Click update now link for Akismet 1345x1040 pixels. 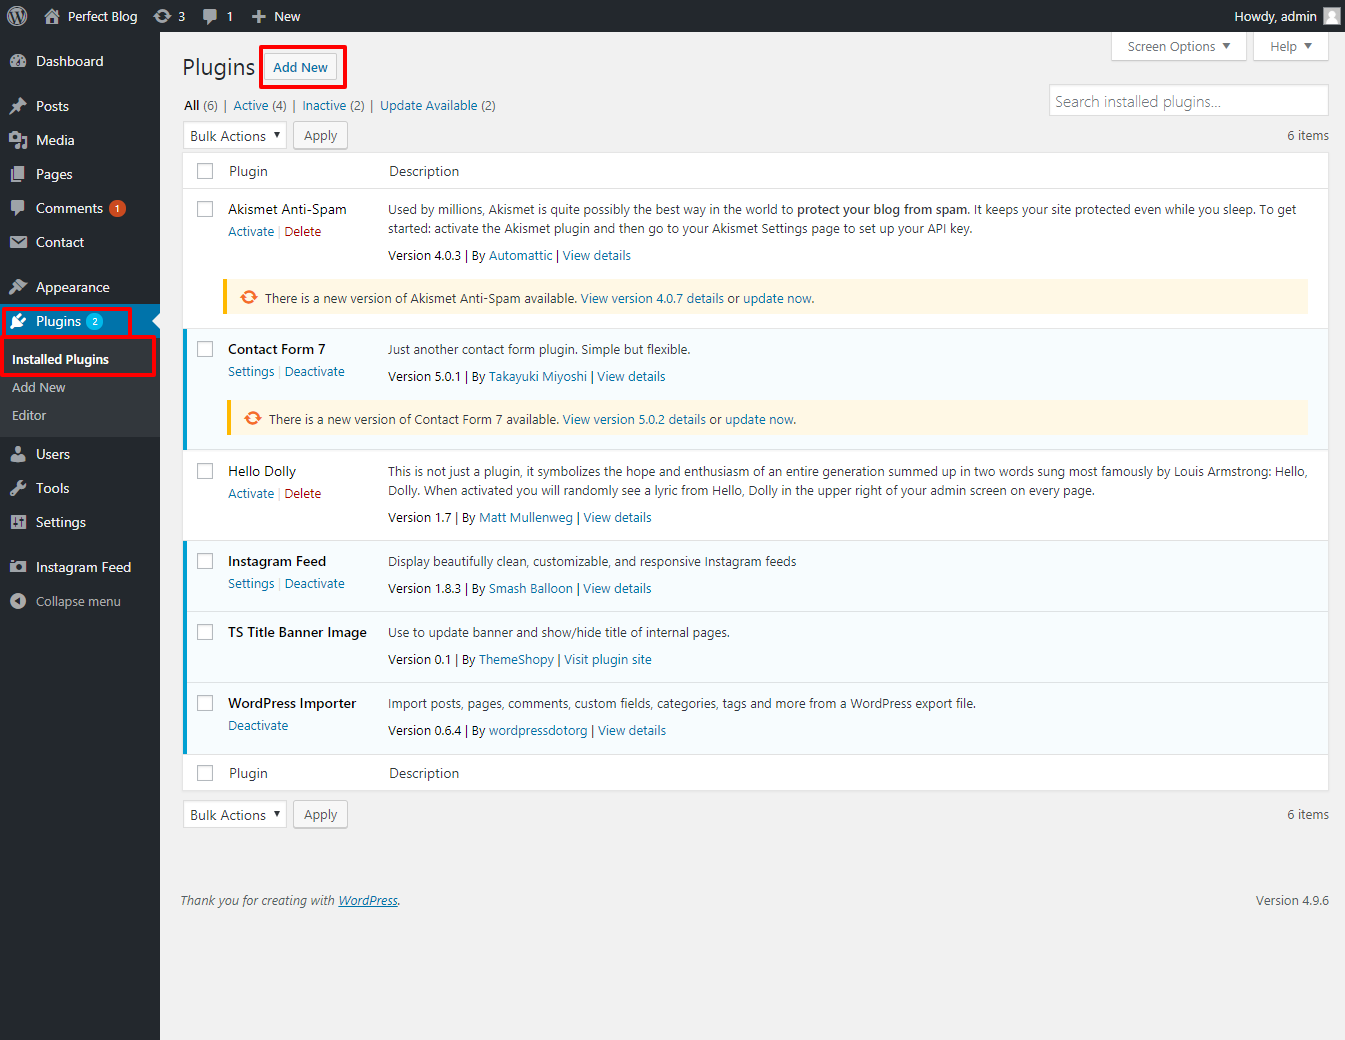[777, 299]
